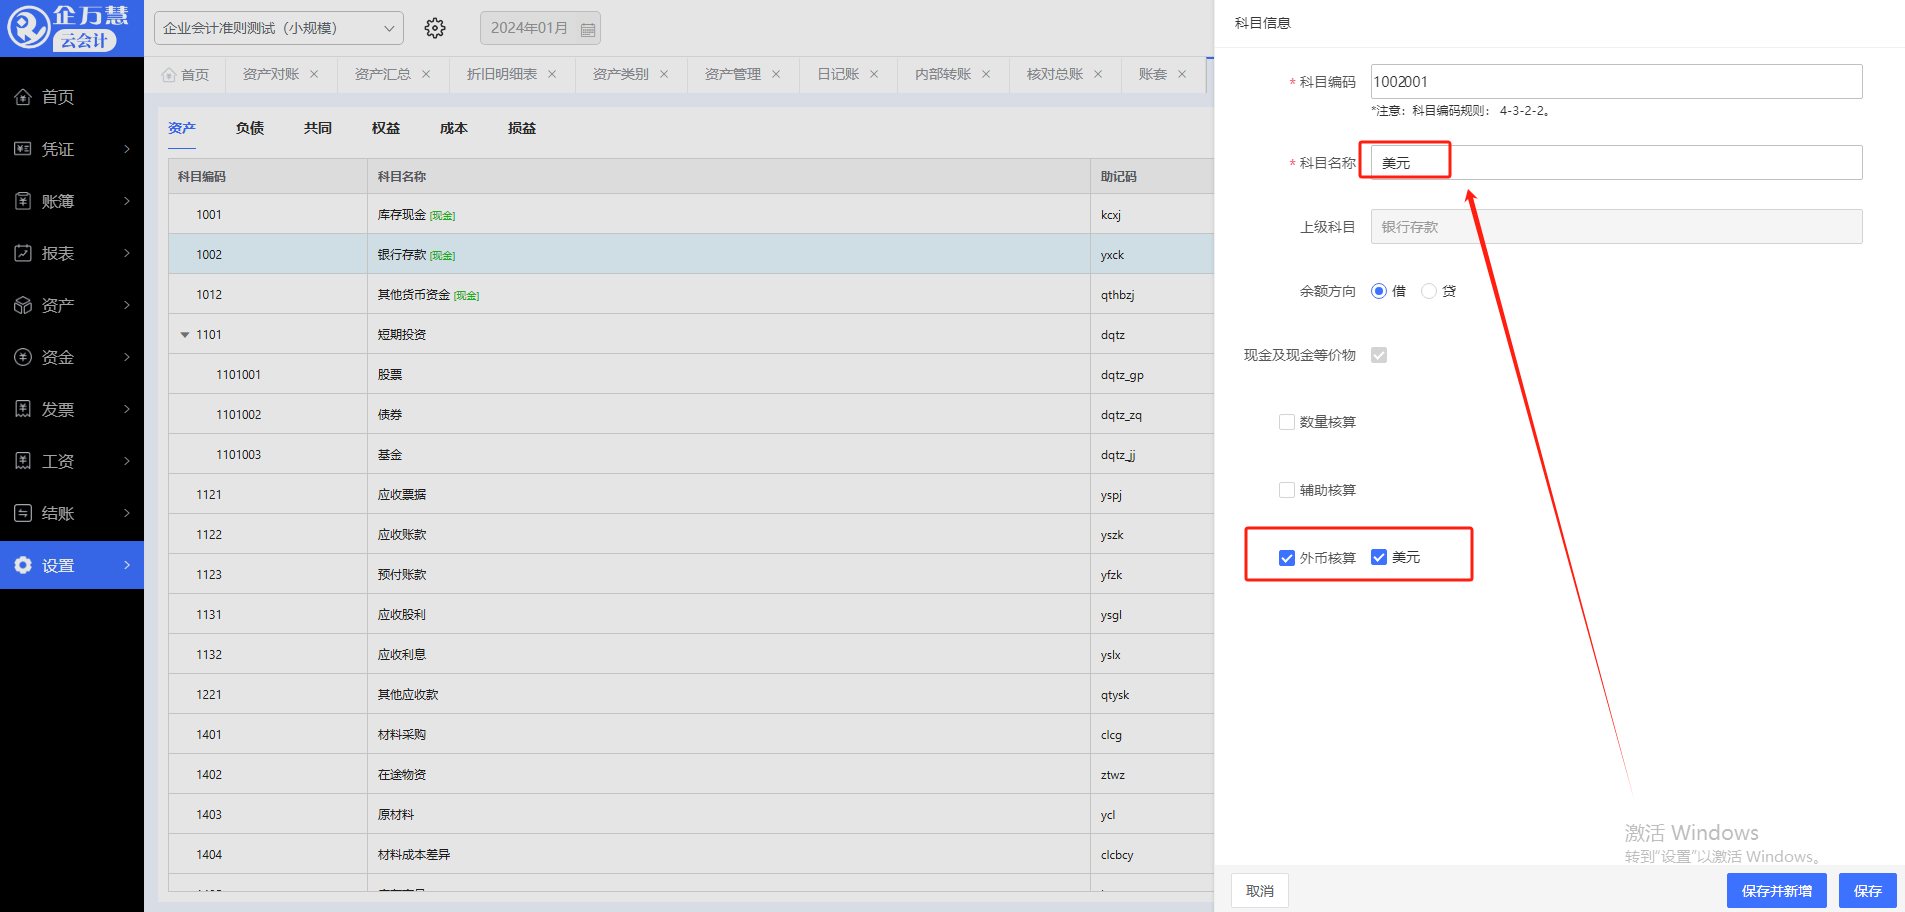Screen dimensions: 1905x912
Task: Switch to the 共同 category tab
Action: click(x=318, y=128)
